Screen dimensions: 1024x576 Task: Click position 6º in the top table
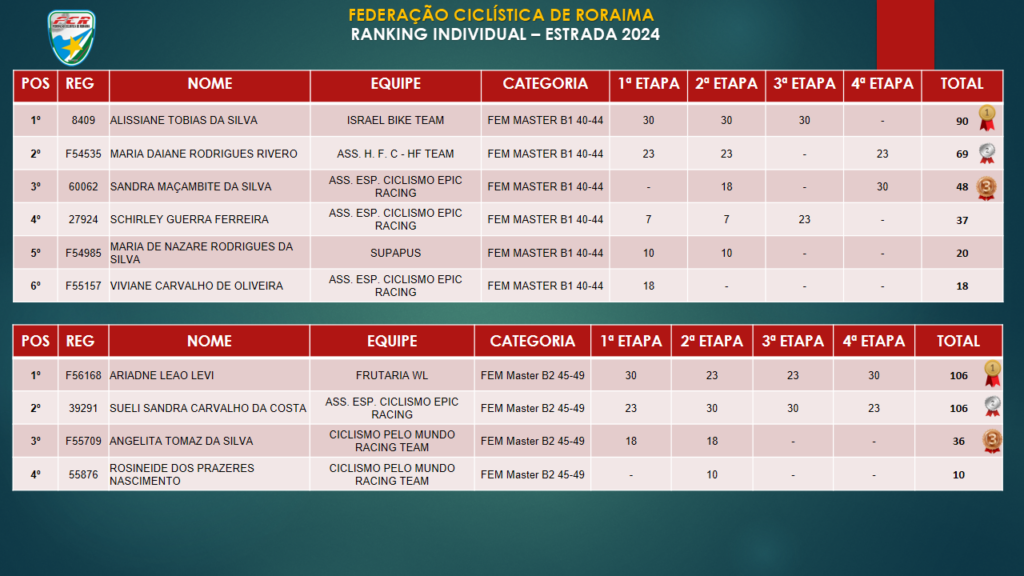pos(35,286)
